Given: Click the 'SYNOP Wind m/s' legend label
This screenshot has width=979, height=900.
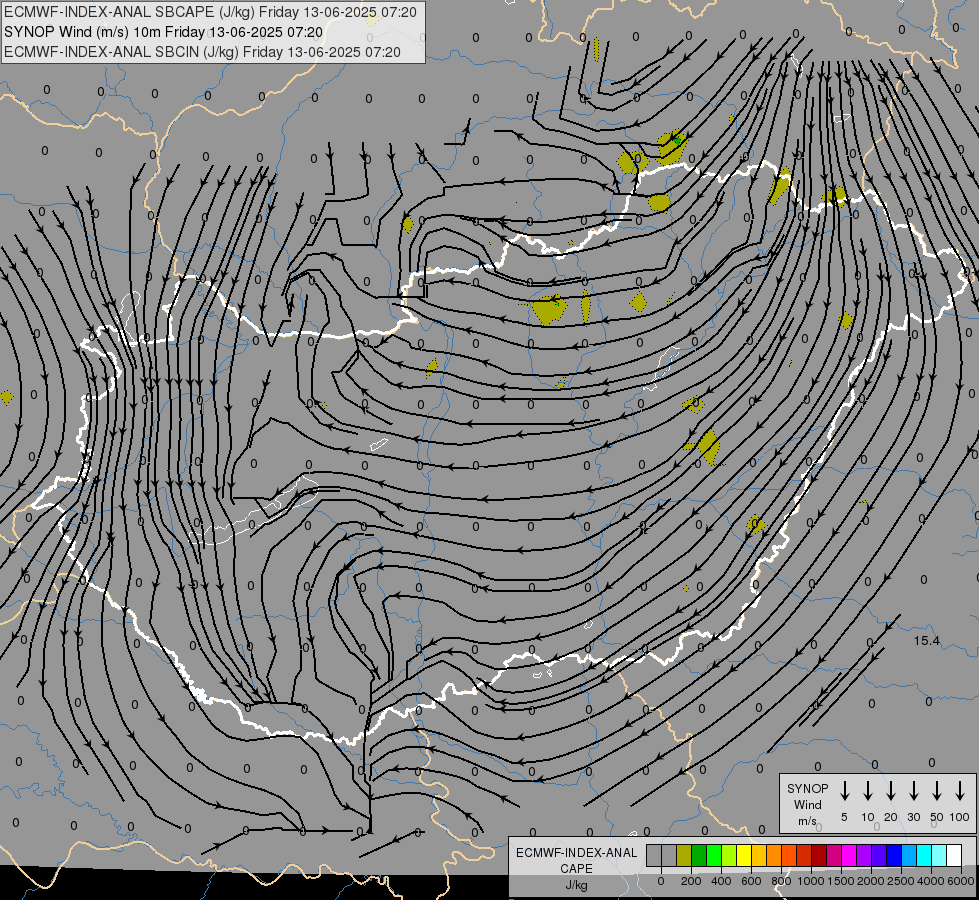Looking at the screenshot, I should point(807,805).
